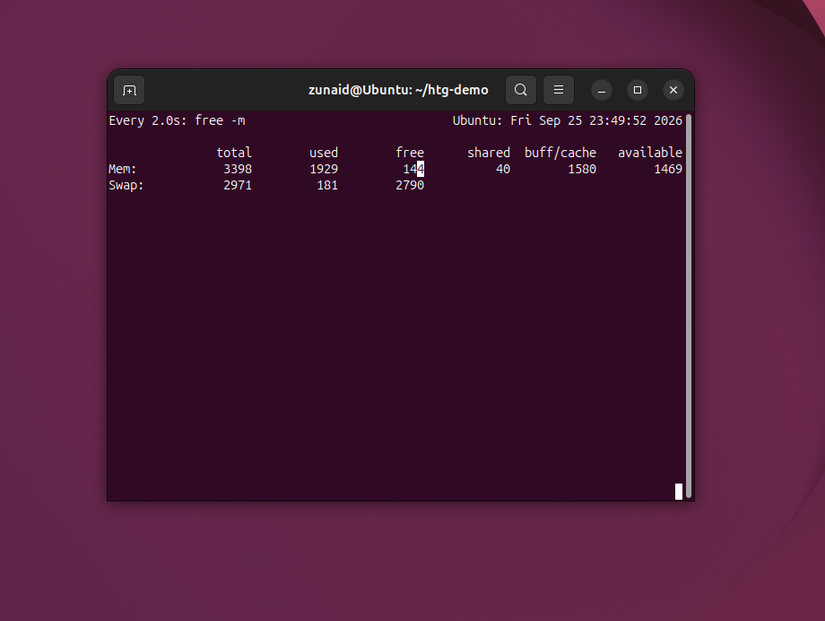Click the terminal vertical scrollbar
825x621 pixels.
click(688, 305)
